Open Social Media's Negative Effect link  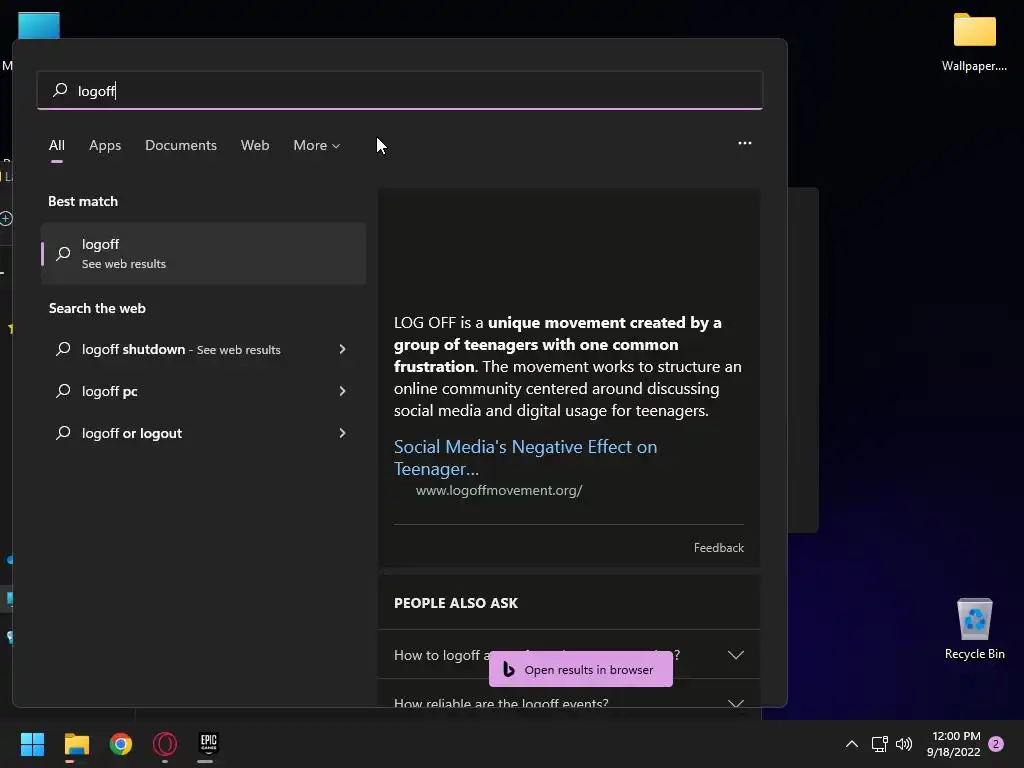(525, 458)
